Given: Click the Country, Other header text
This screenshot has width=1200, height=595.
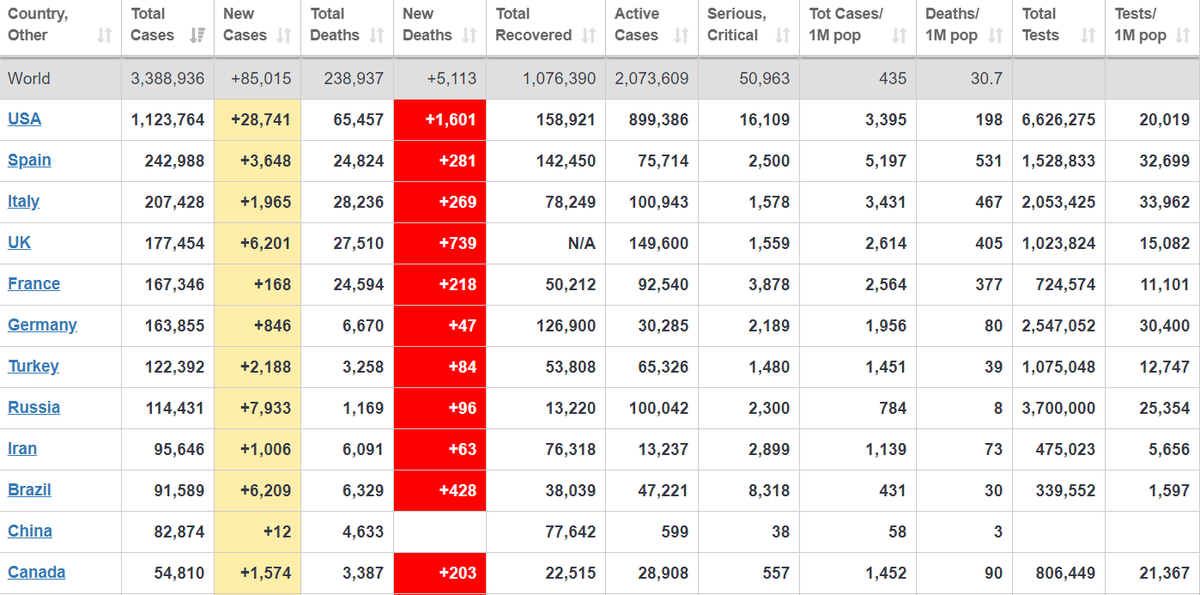Looking at the screenshot, I should [38, 24].
